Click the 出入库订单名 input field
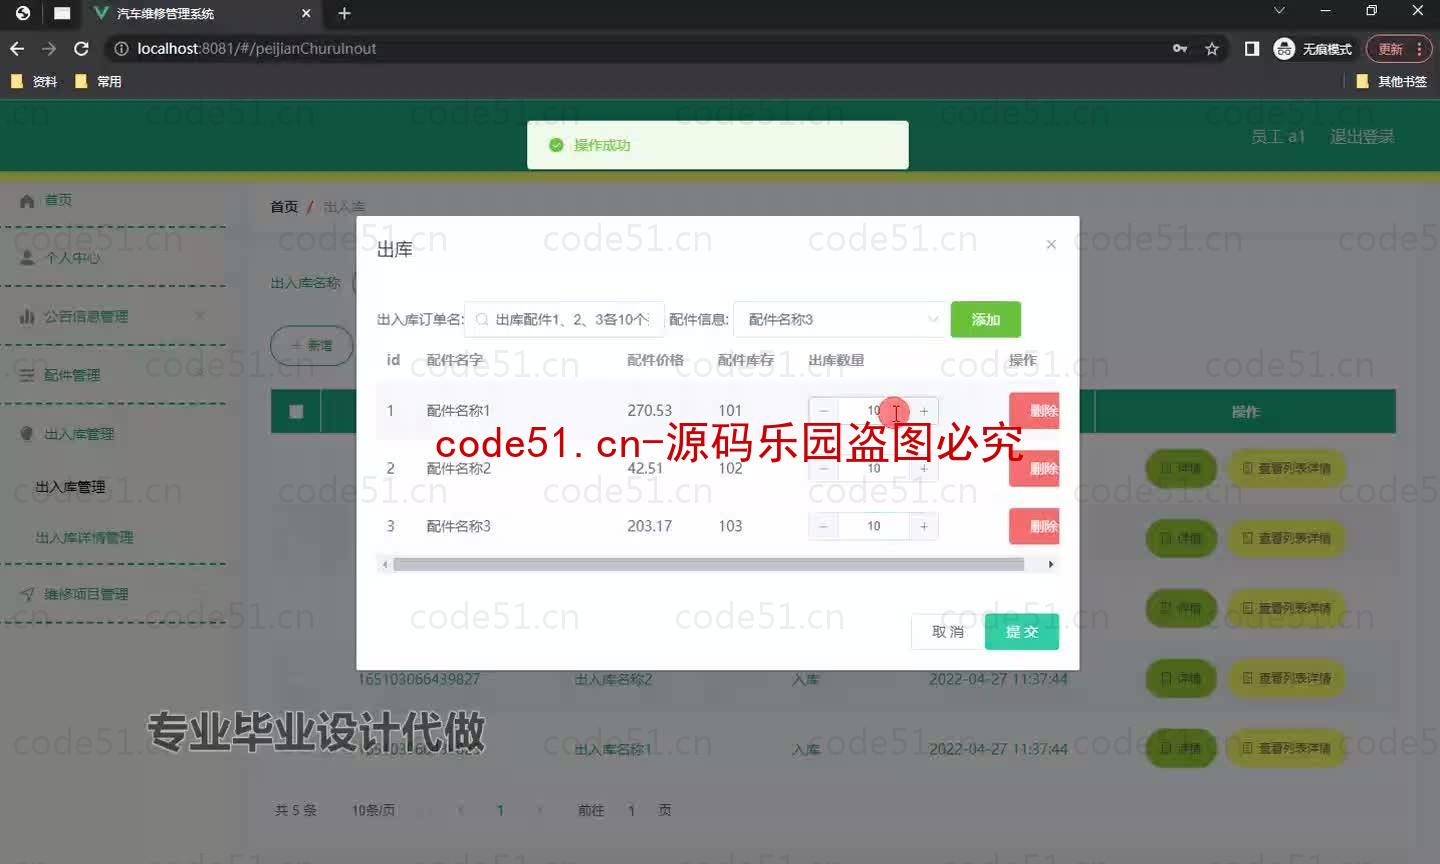1440x864 pixels. [x=564, y=319]
